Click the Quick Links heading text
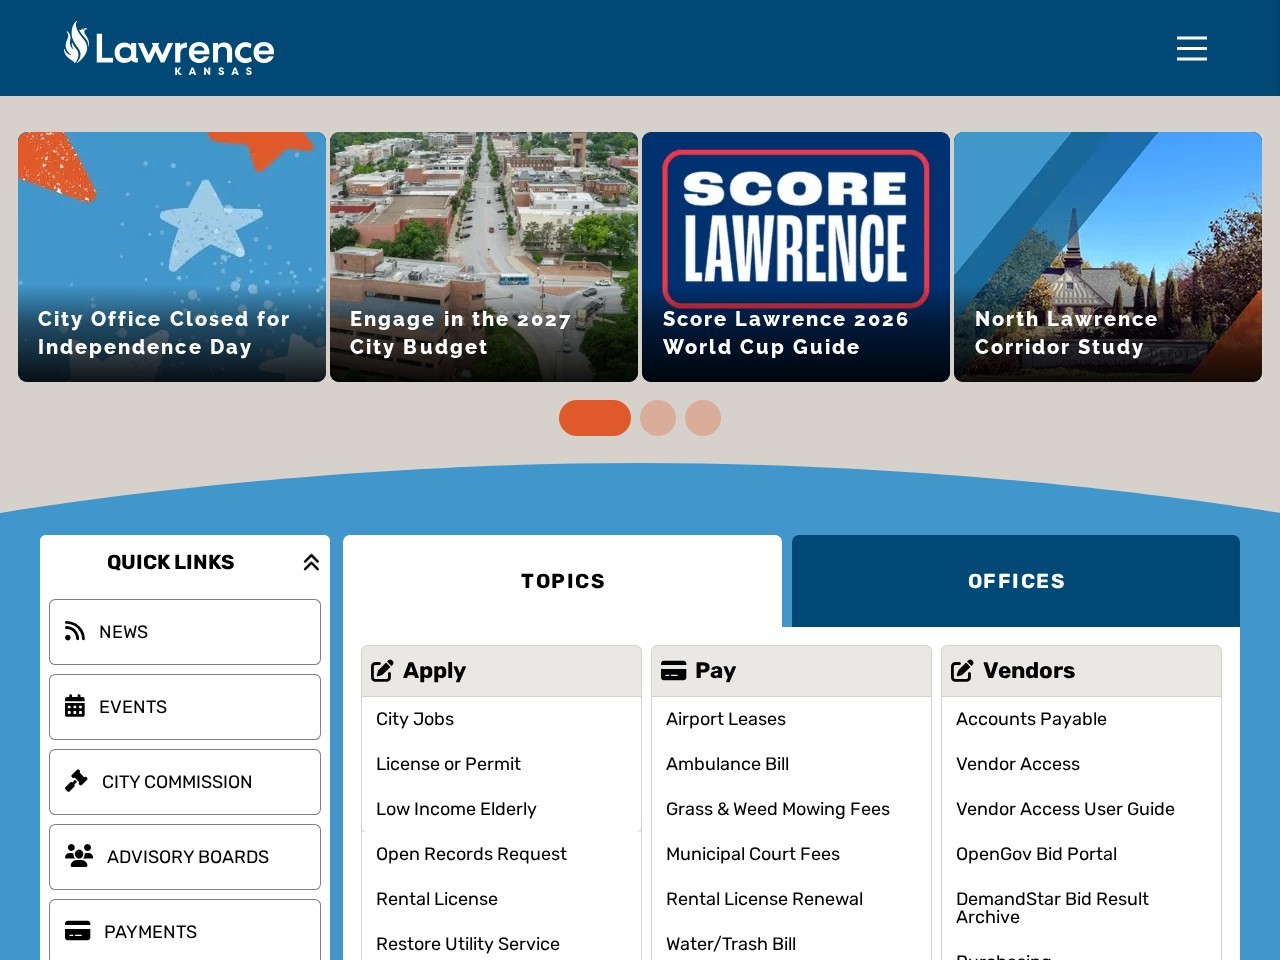The height and width of the screenshot is (960, 1280). [171, 562]
